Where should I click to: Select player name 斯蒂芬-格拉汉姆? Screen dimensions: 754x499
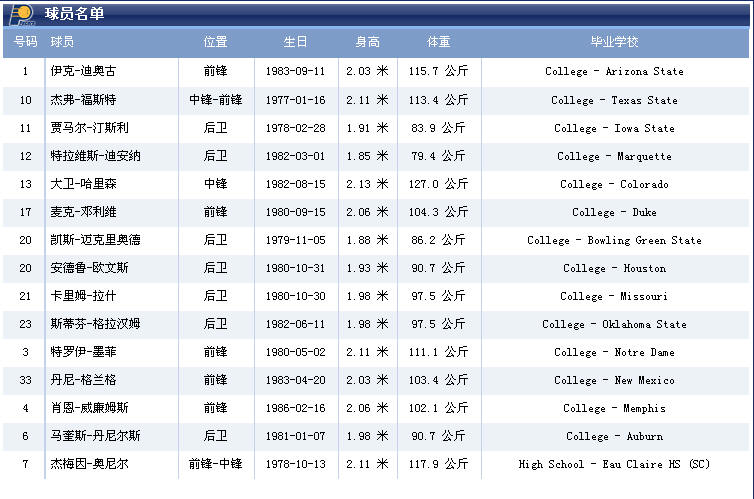pyautogui.click(x=95, y=324)
